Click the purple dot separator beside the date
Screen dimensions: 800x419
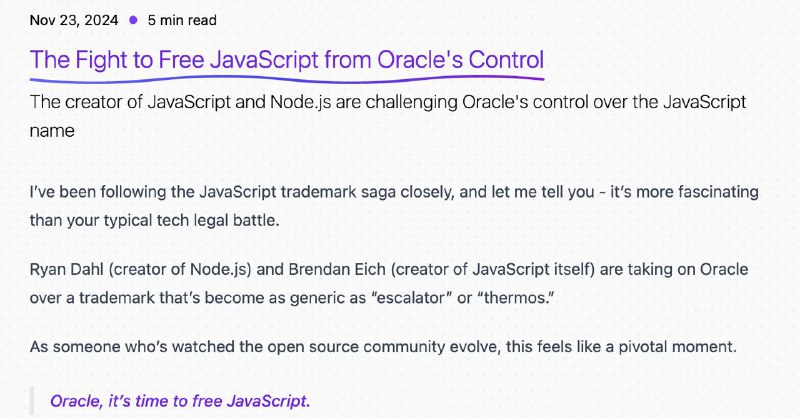point(133,20)
